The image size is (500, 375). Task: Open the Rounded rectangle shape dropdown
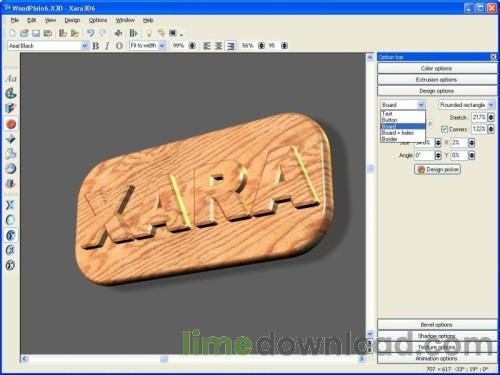click(491, 105)
